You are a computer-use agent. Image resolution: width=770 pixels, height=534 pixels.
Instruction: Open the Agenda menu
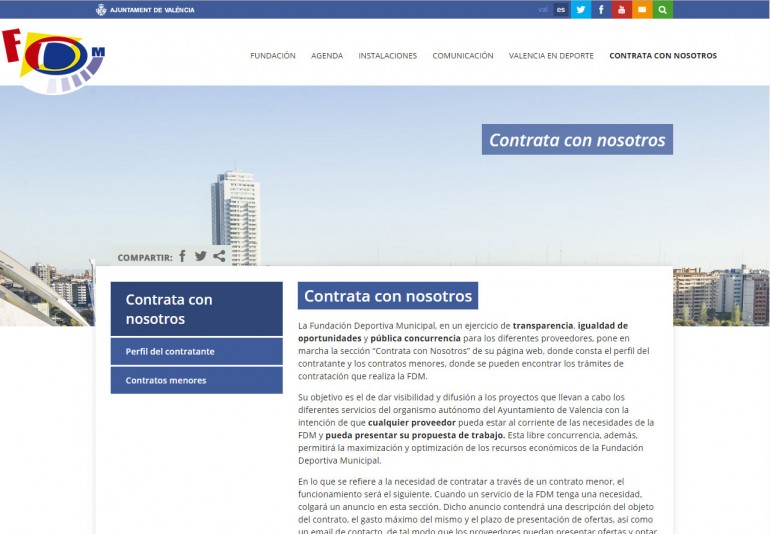click(x=327, y=56)
